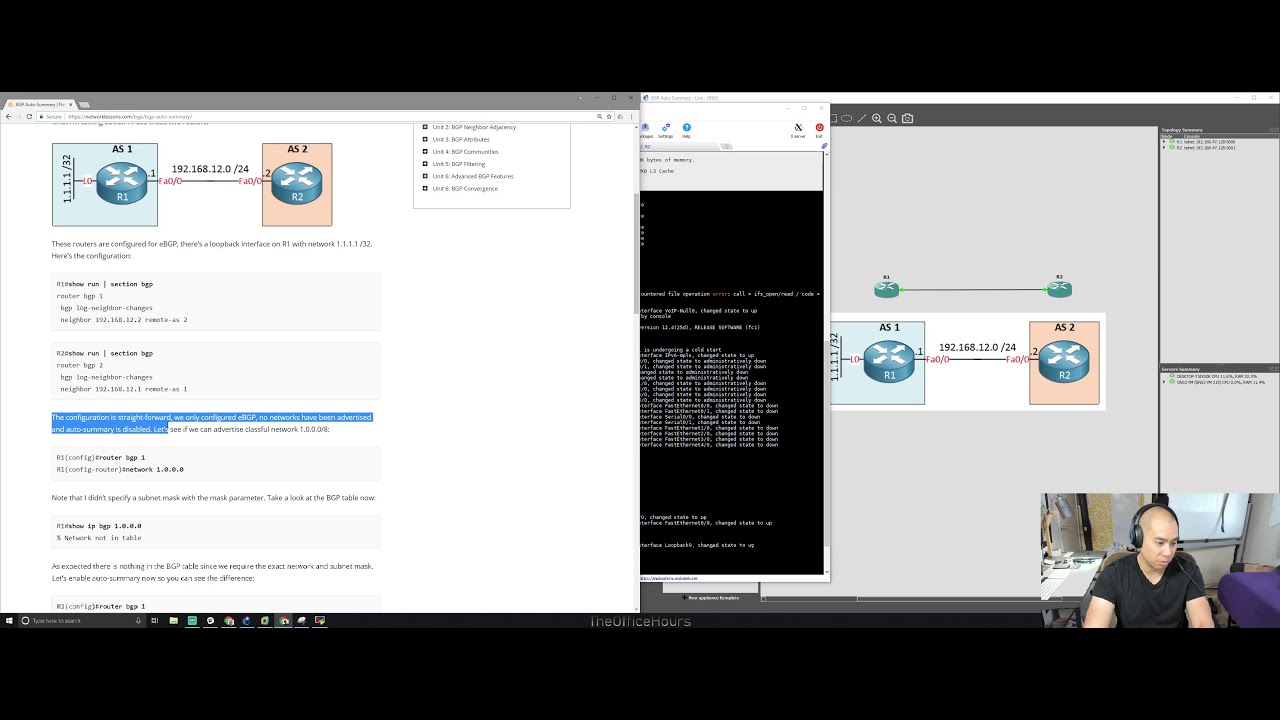
Task: Select the GNS3 draw rectangle tool
Action: pos(834,118)
